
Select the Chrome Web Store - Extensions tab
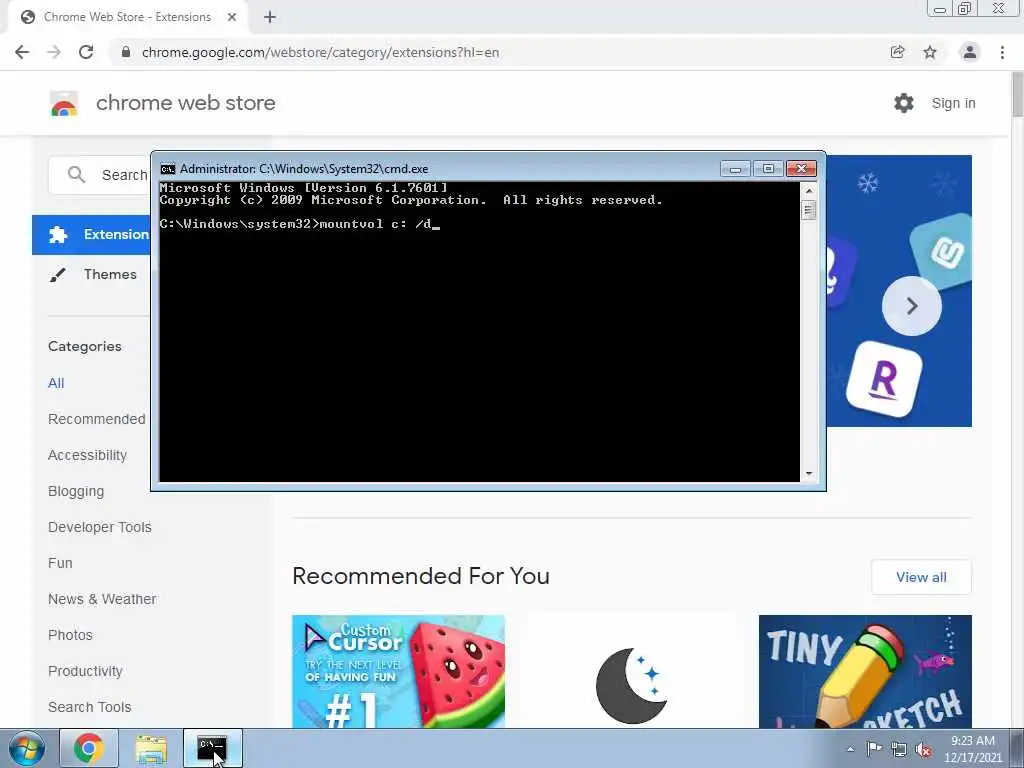[127, 17]
